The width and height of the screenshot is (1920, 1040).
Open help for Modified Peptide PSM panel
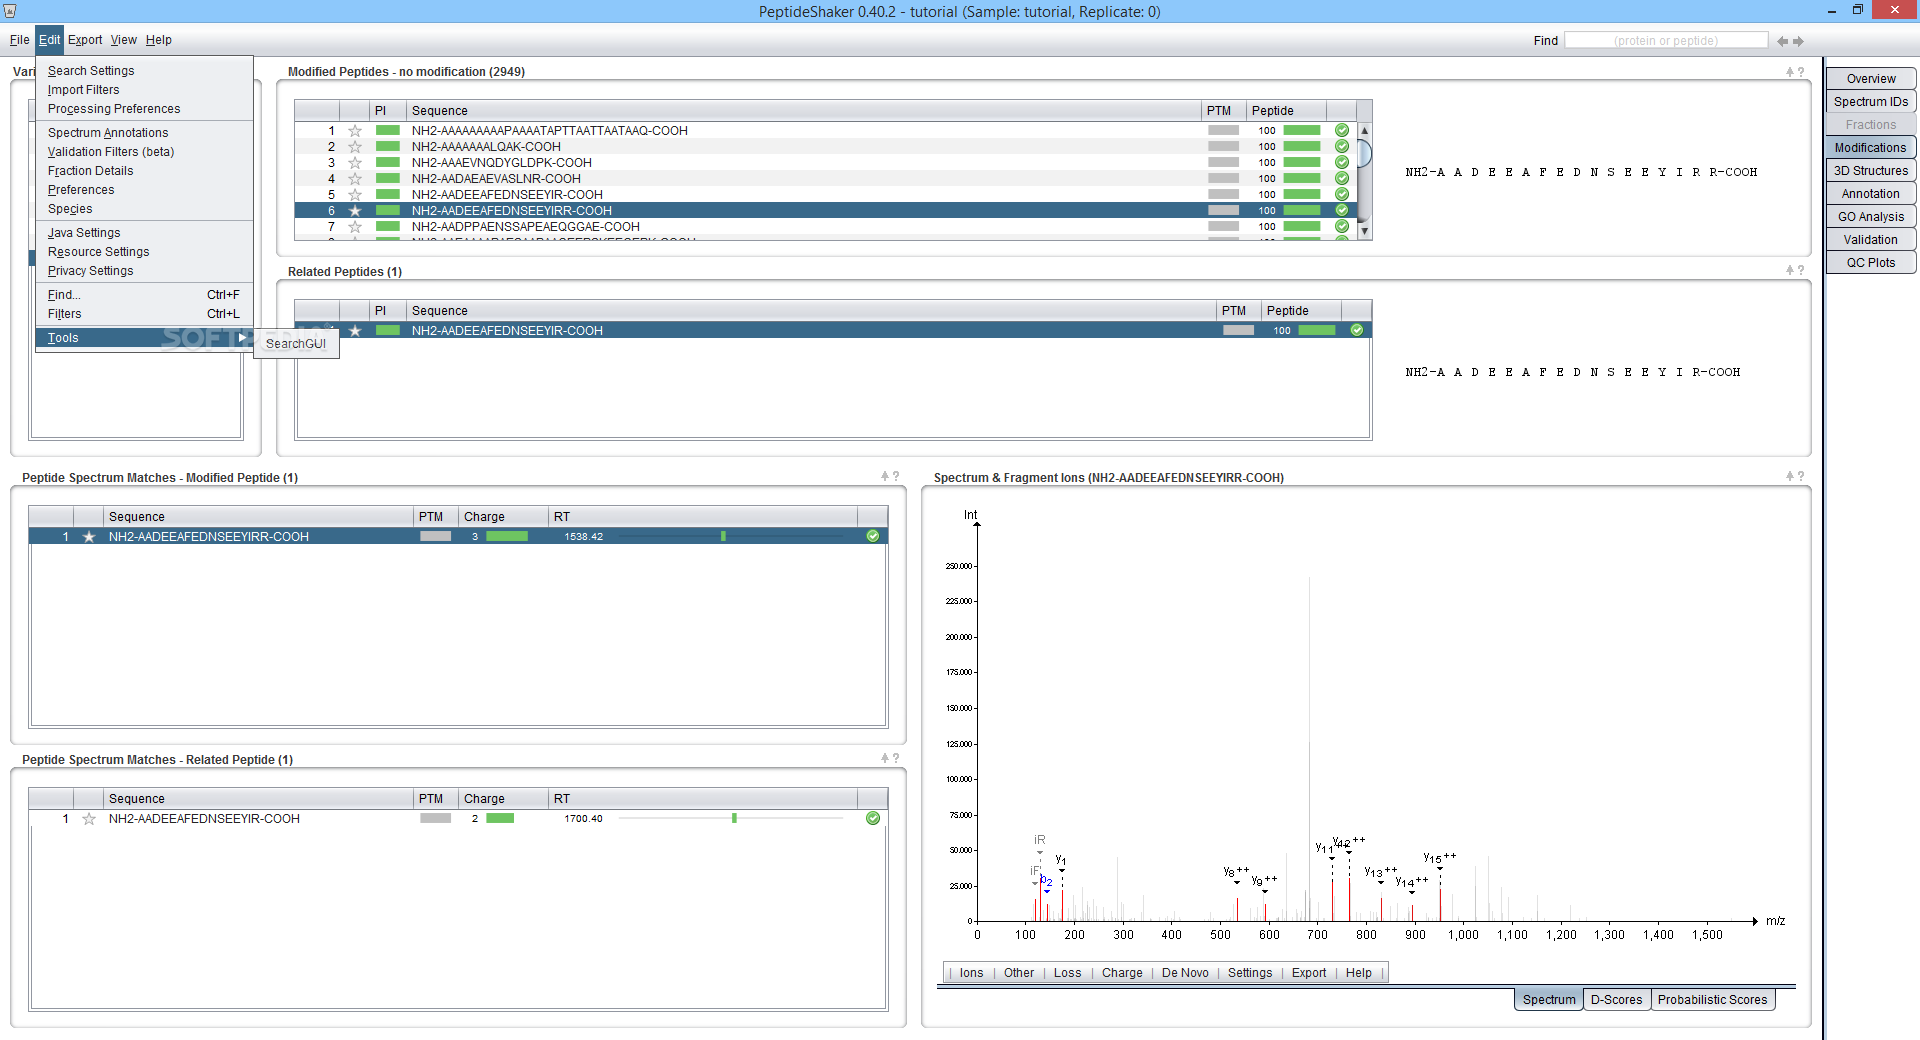[896, 476]
